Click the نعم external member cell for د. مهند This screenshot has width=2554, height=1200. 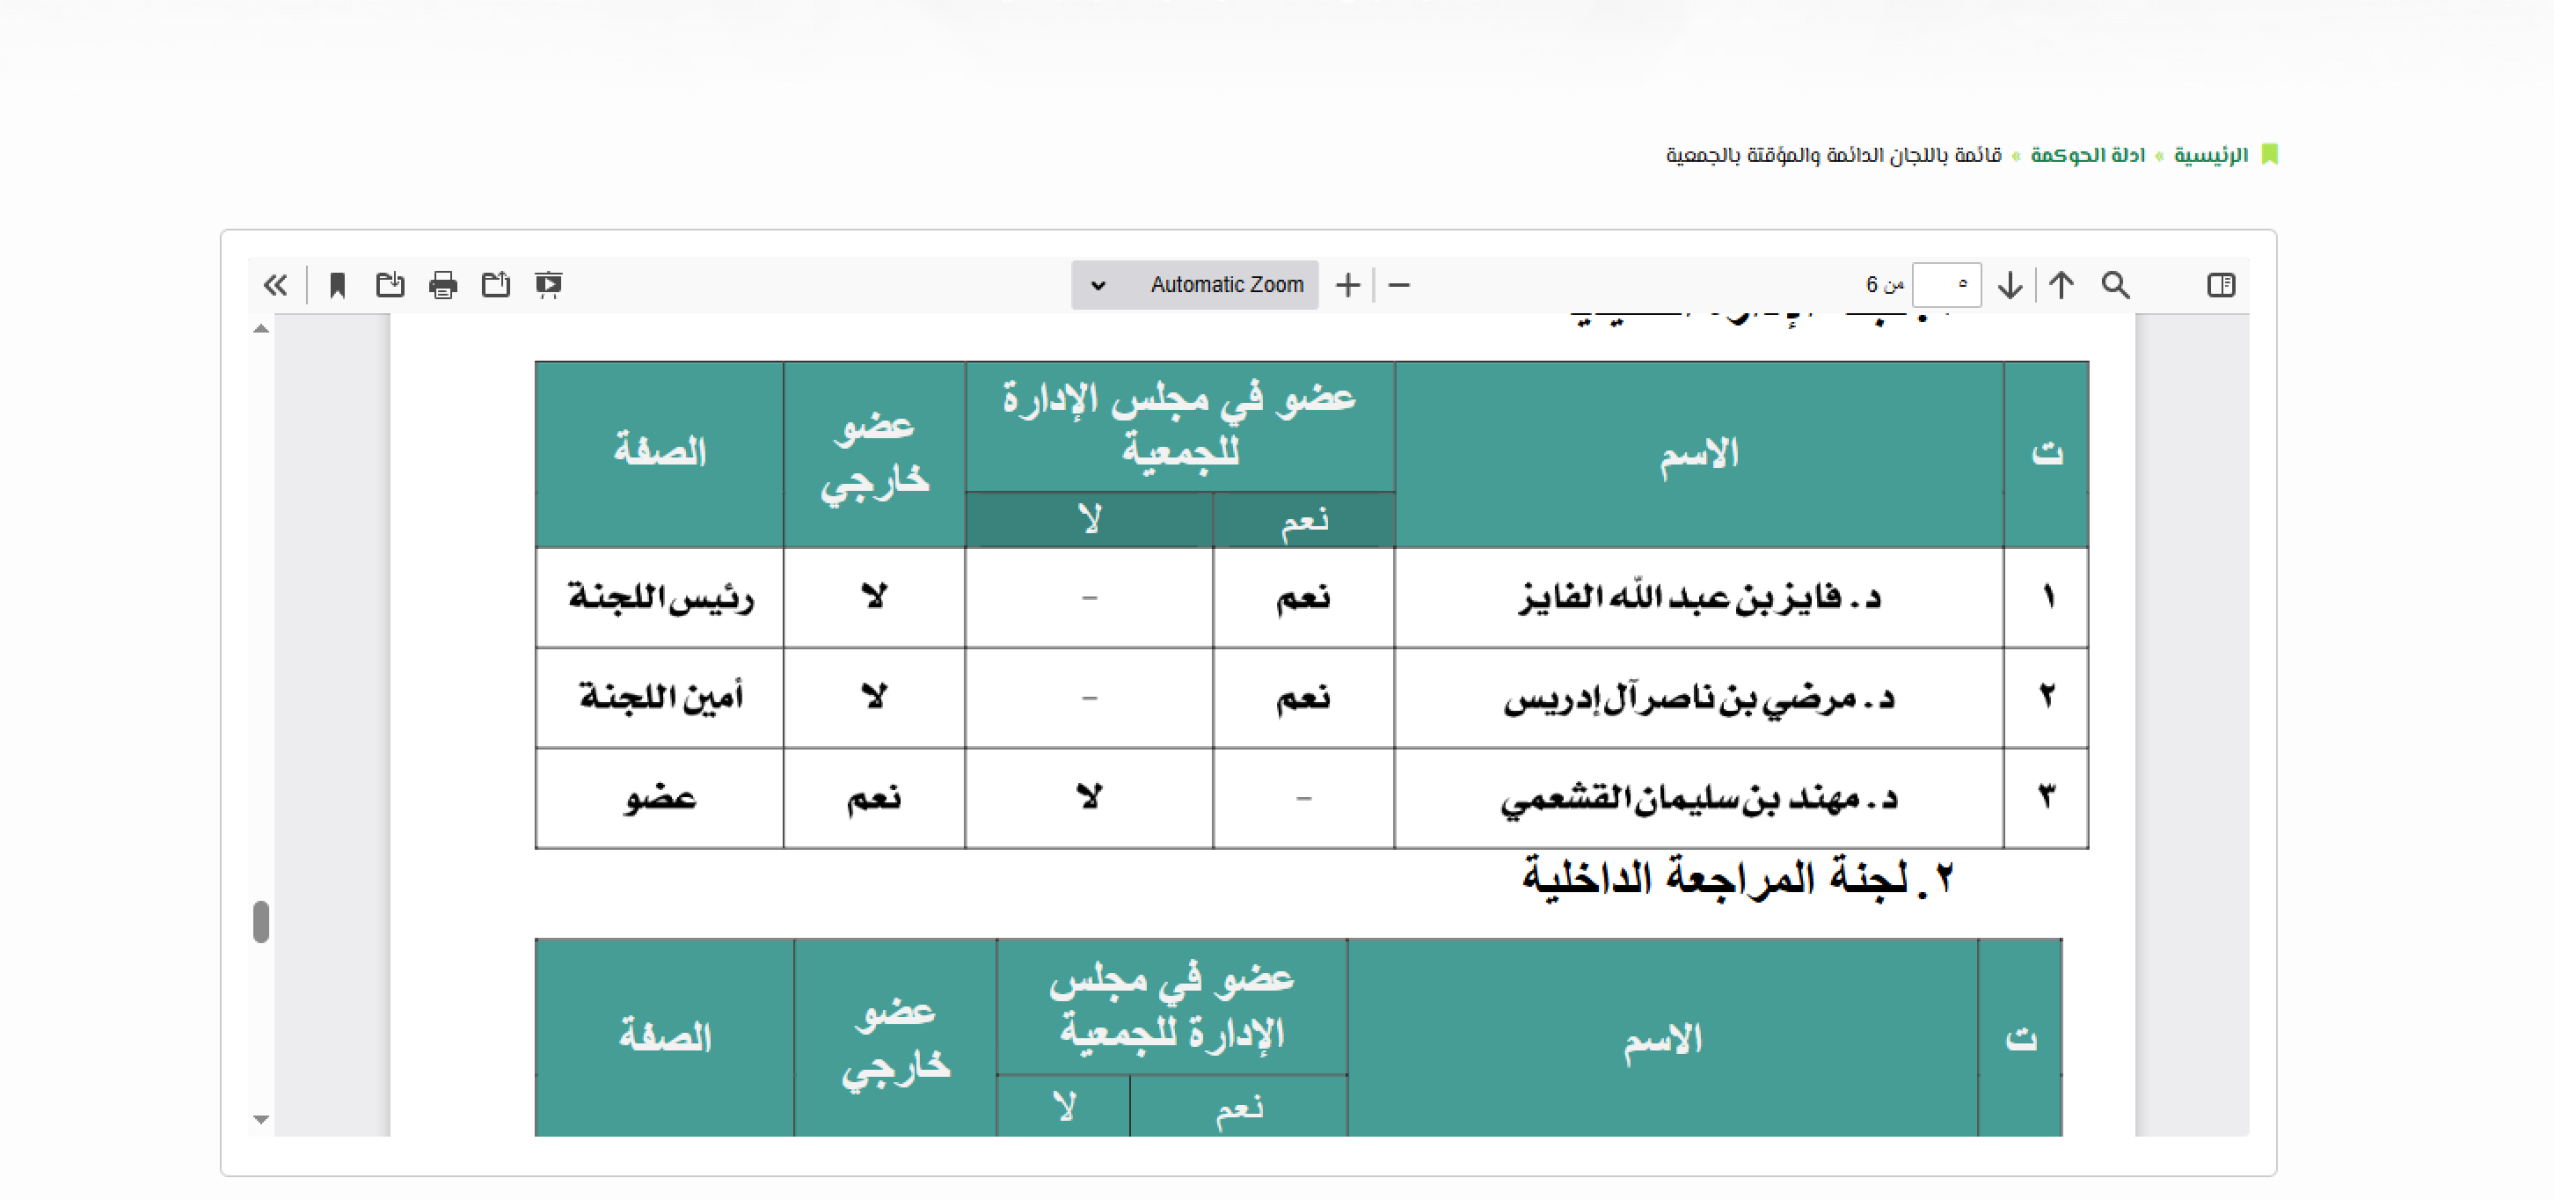(875, 798)
